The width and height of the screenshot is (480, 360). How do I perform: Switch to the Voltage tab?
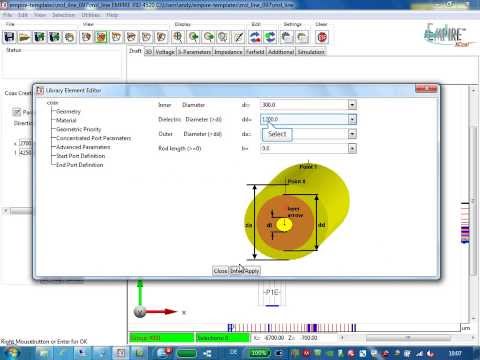coord(165,52)
